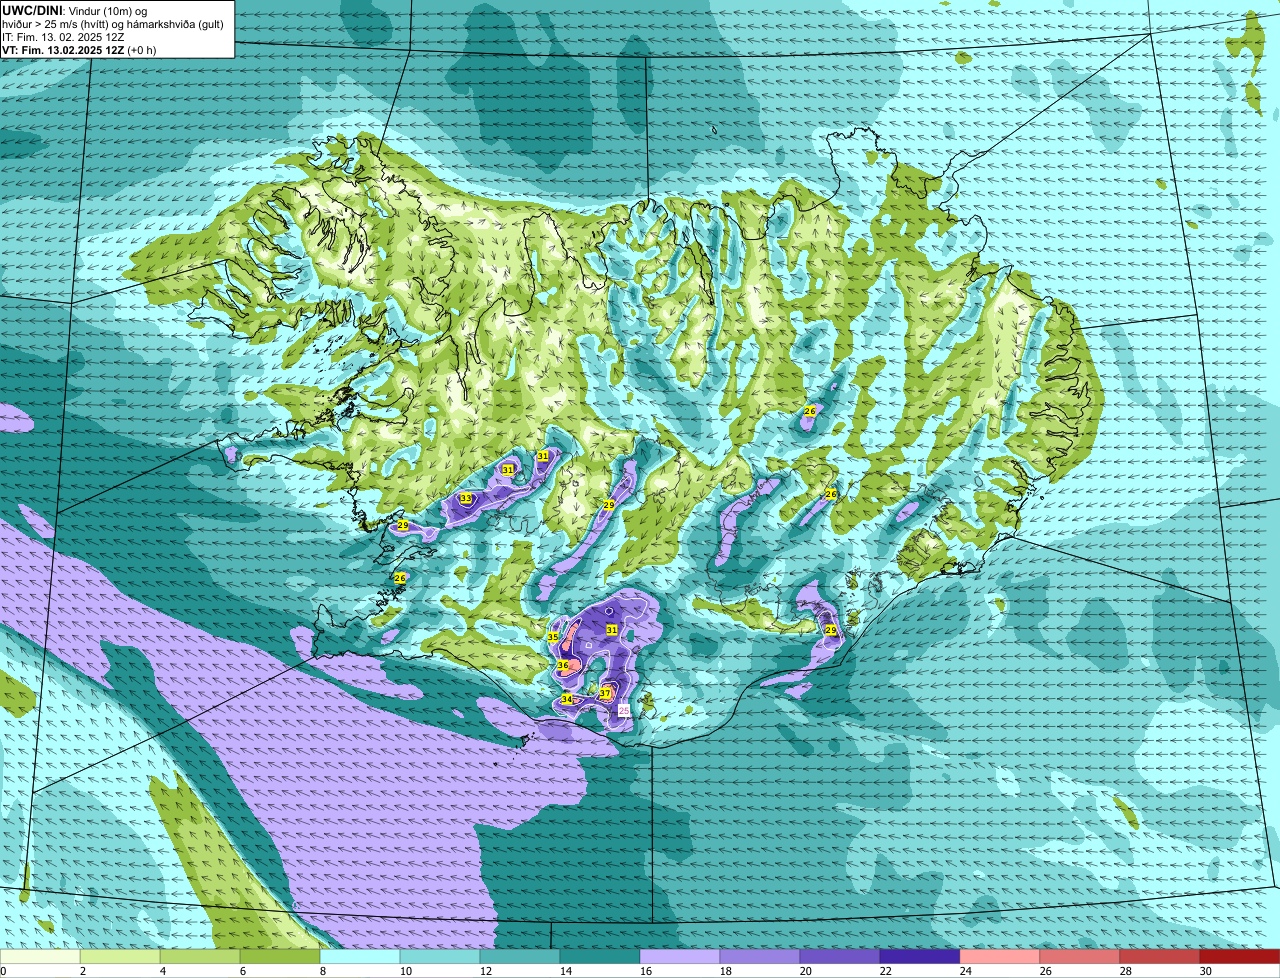Click the legend scale number 16

(644, 971)
